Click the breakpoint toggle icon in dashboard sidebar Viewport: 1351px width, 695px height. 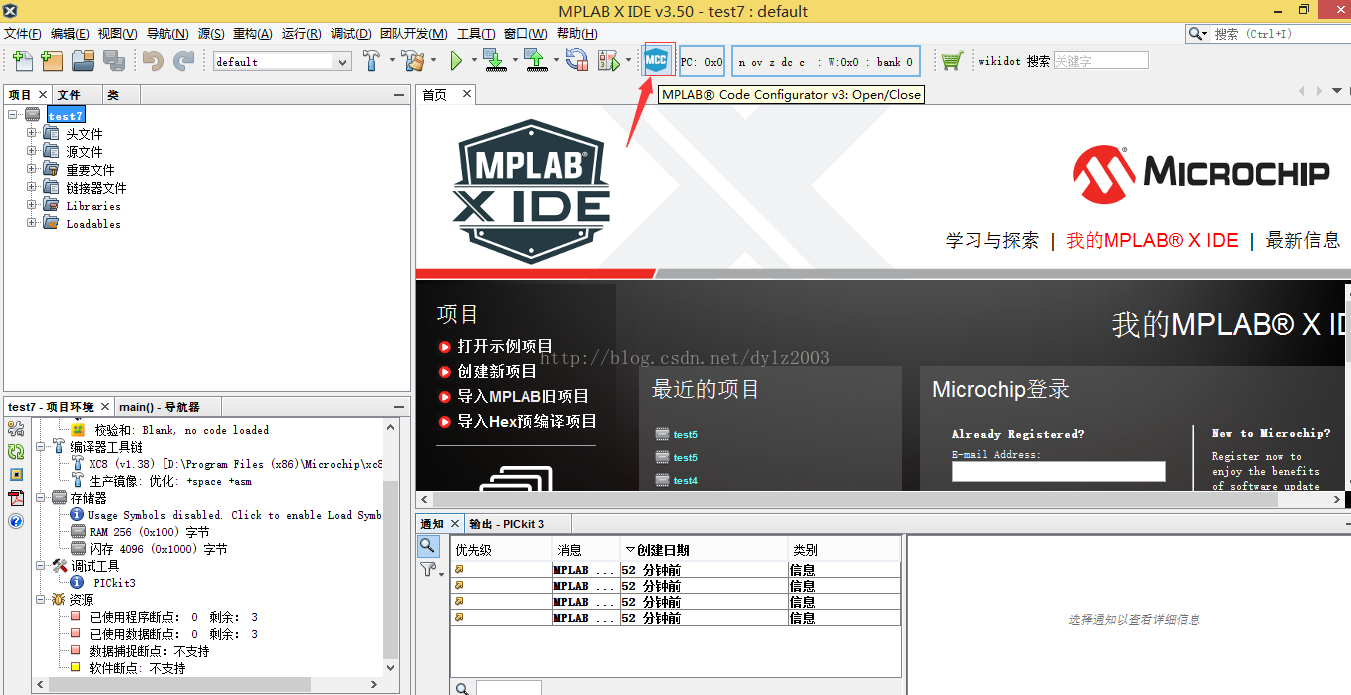click(16, 475)
